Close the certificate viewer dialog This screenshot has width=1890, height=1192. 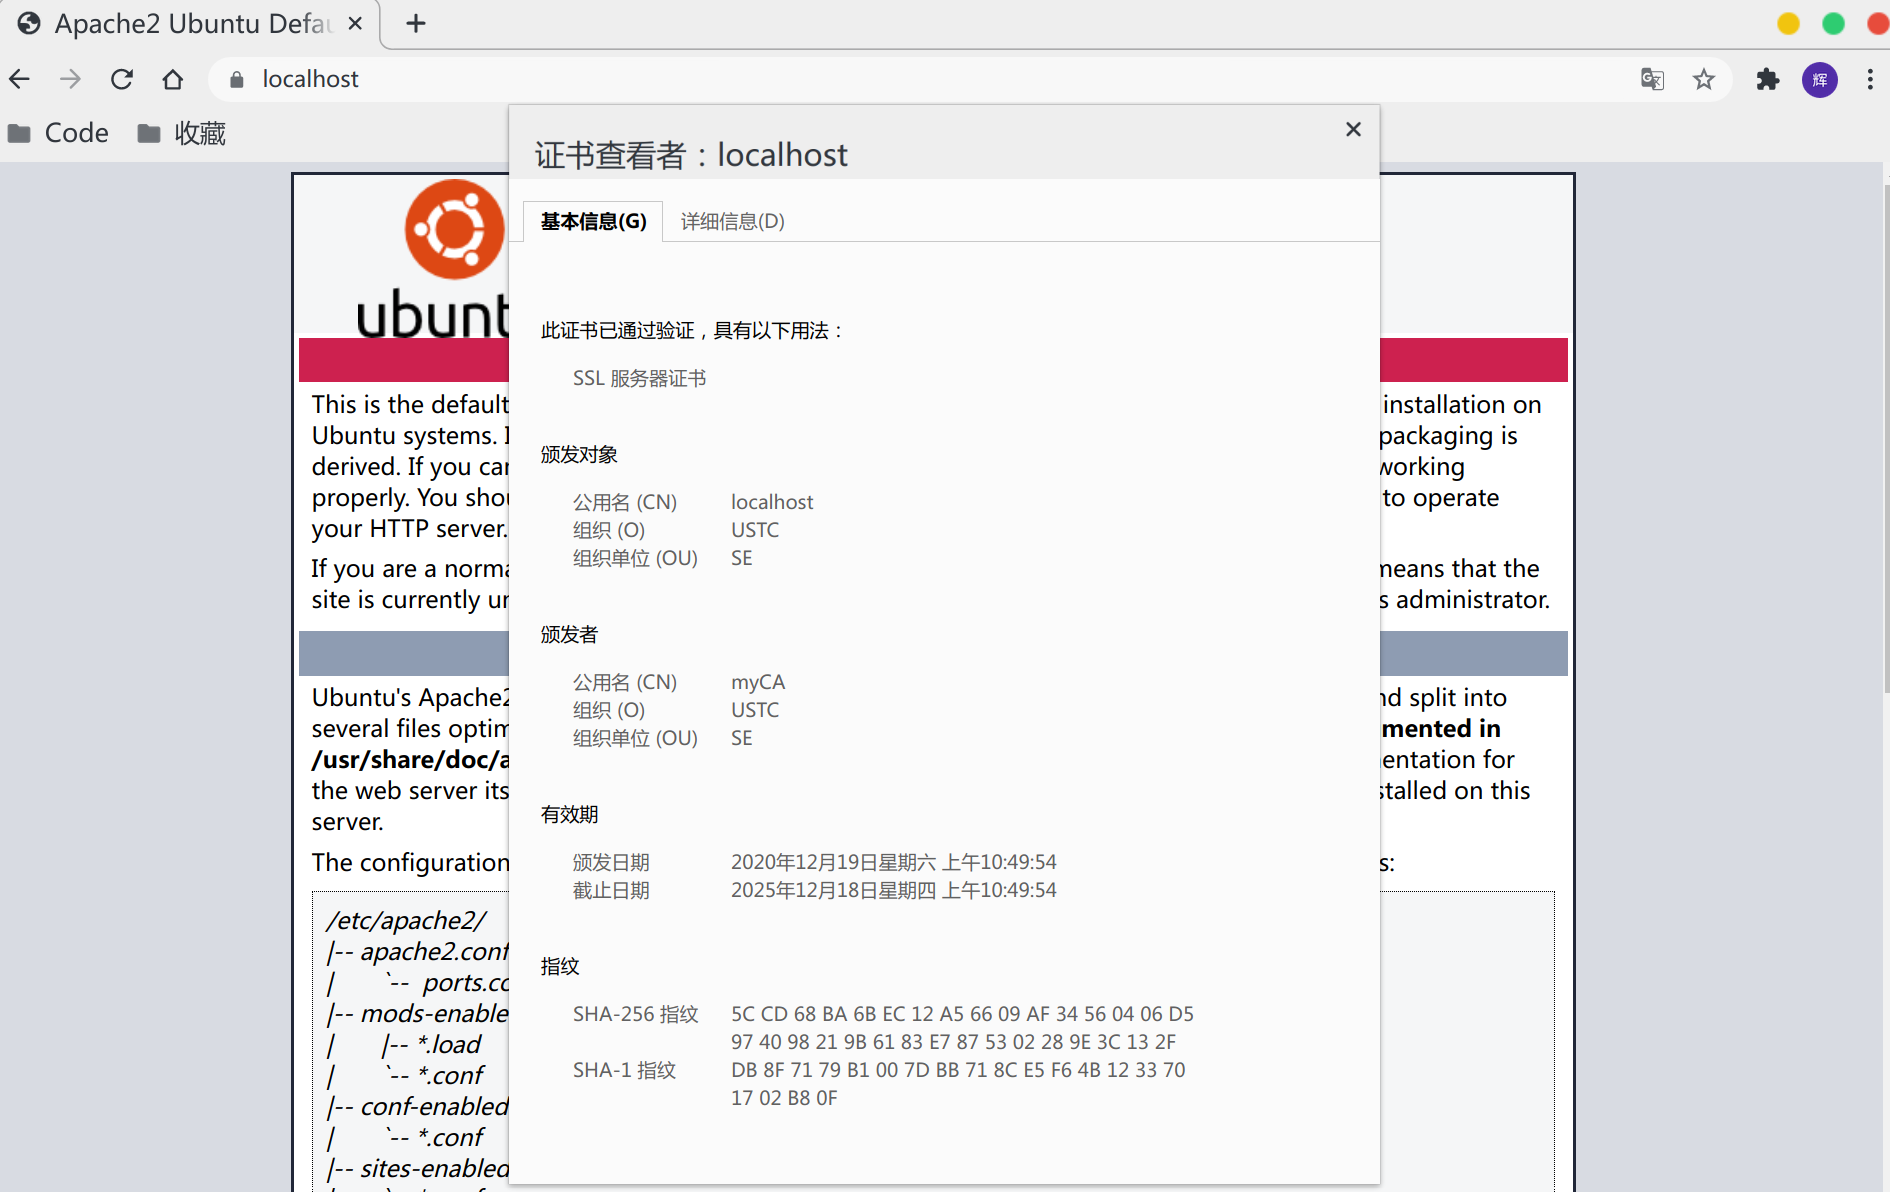[1353, 129]
